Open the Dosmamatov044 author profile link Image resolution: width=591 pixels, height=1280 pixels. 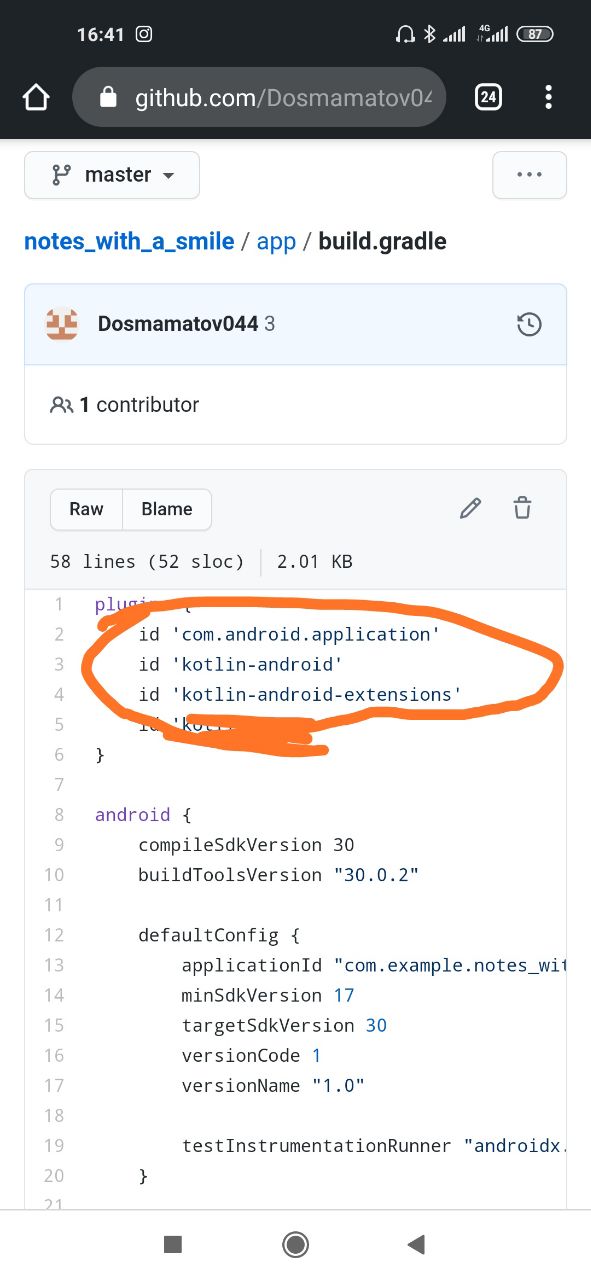pos(178,324)
